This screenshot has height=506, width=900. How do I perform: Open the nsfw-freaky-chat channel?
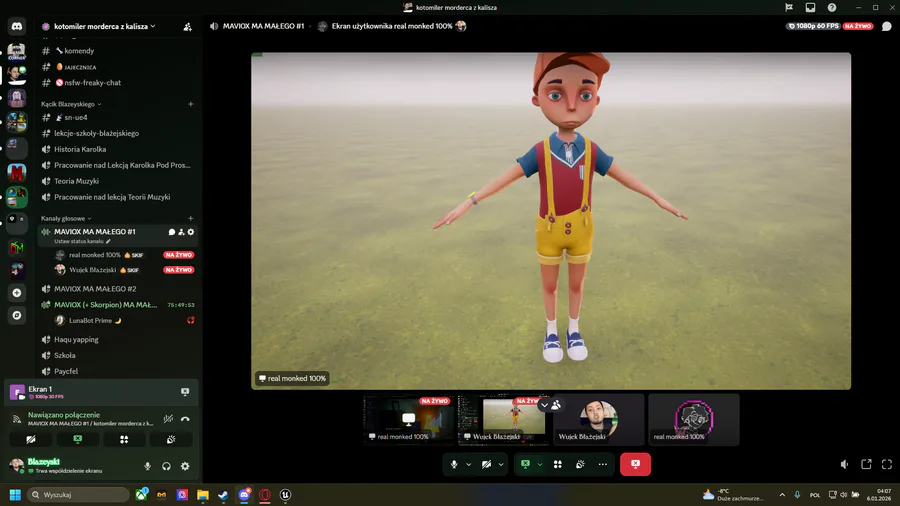pos(118,83)
